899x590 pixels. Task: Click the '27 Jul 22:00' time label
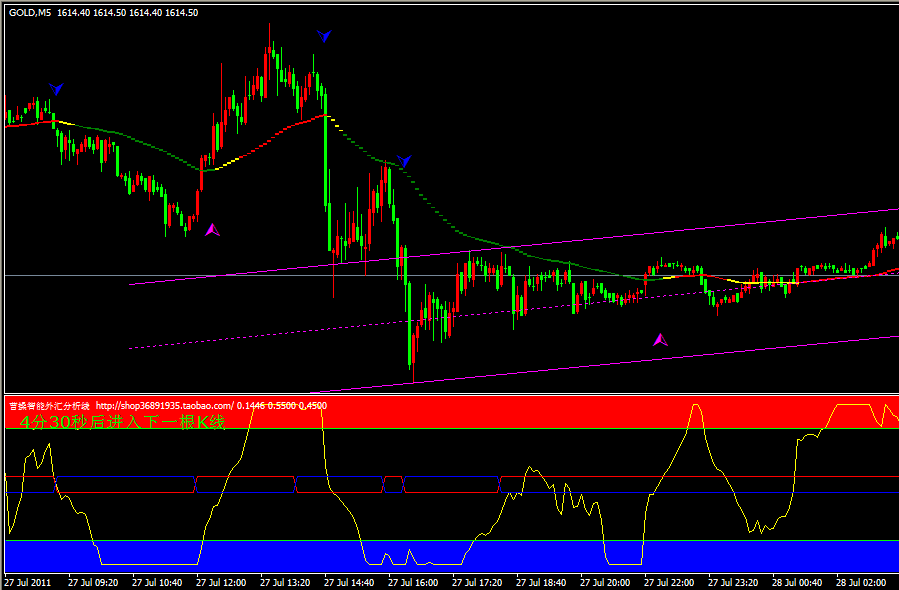[x=669, y=583]
